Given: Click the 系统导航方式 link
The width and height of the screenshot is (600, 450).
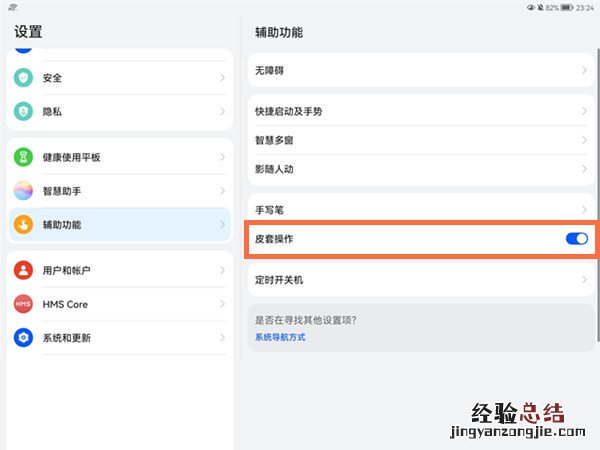Looking at the screenshot, I should pyautogui.click(x=279, y=337).
